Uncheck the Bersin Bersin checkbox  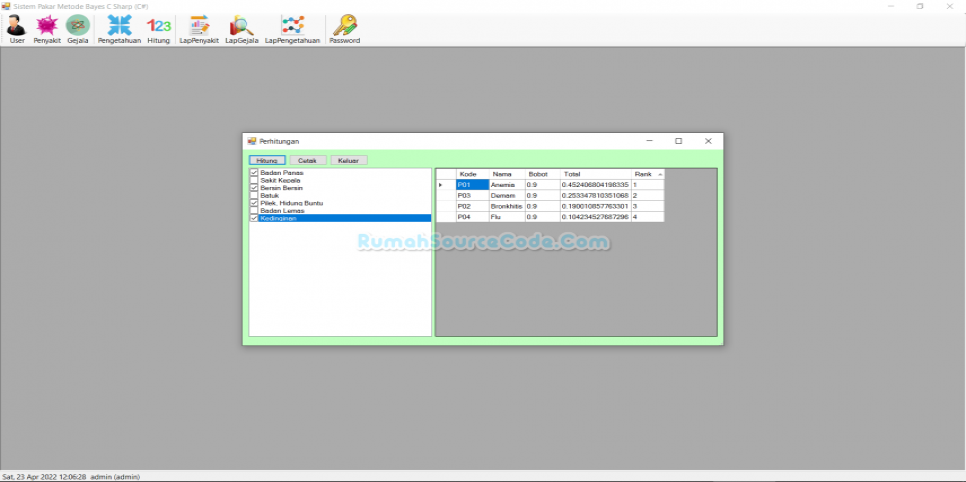(254, 188)
